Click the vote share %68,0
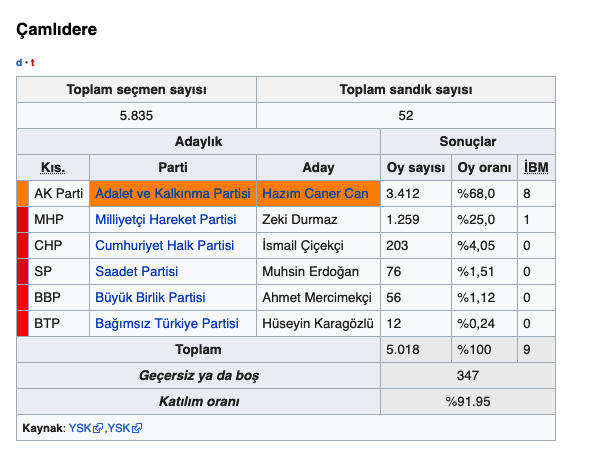Screen dimensions: 603x463 pos(476,193)
